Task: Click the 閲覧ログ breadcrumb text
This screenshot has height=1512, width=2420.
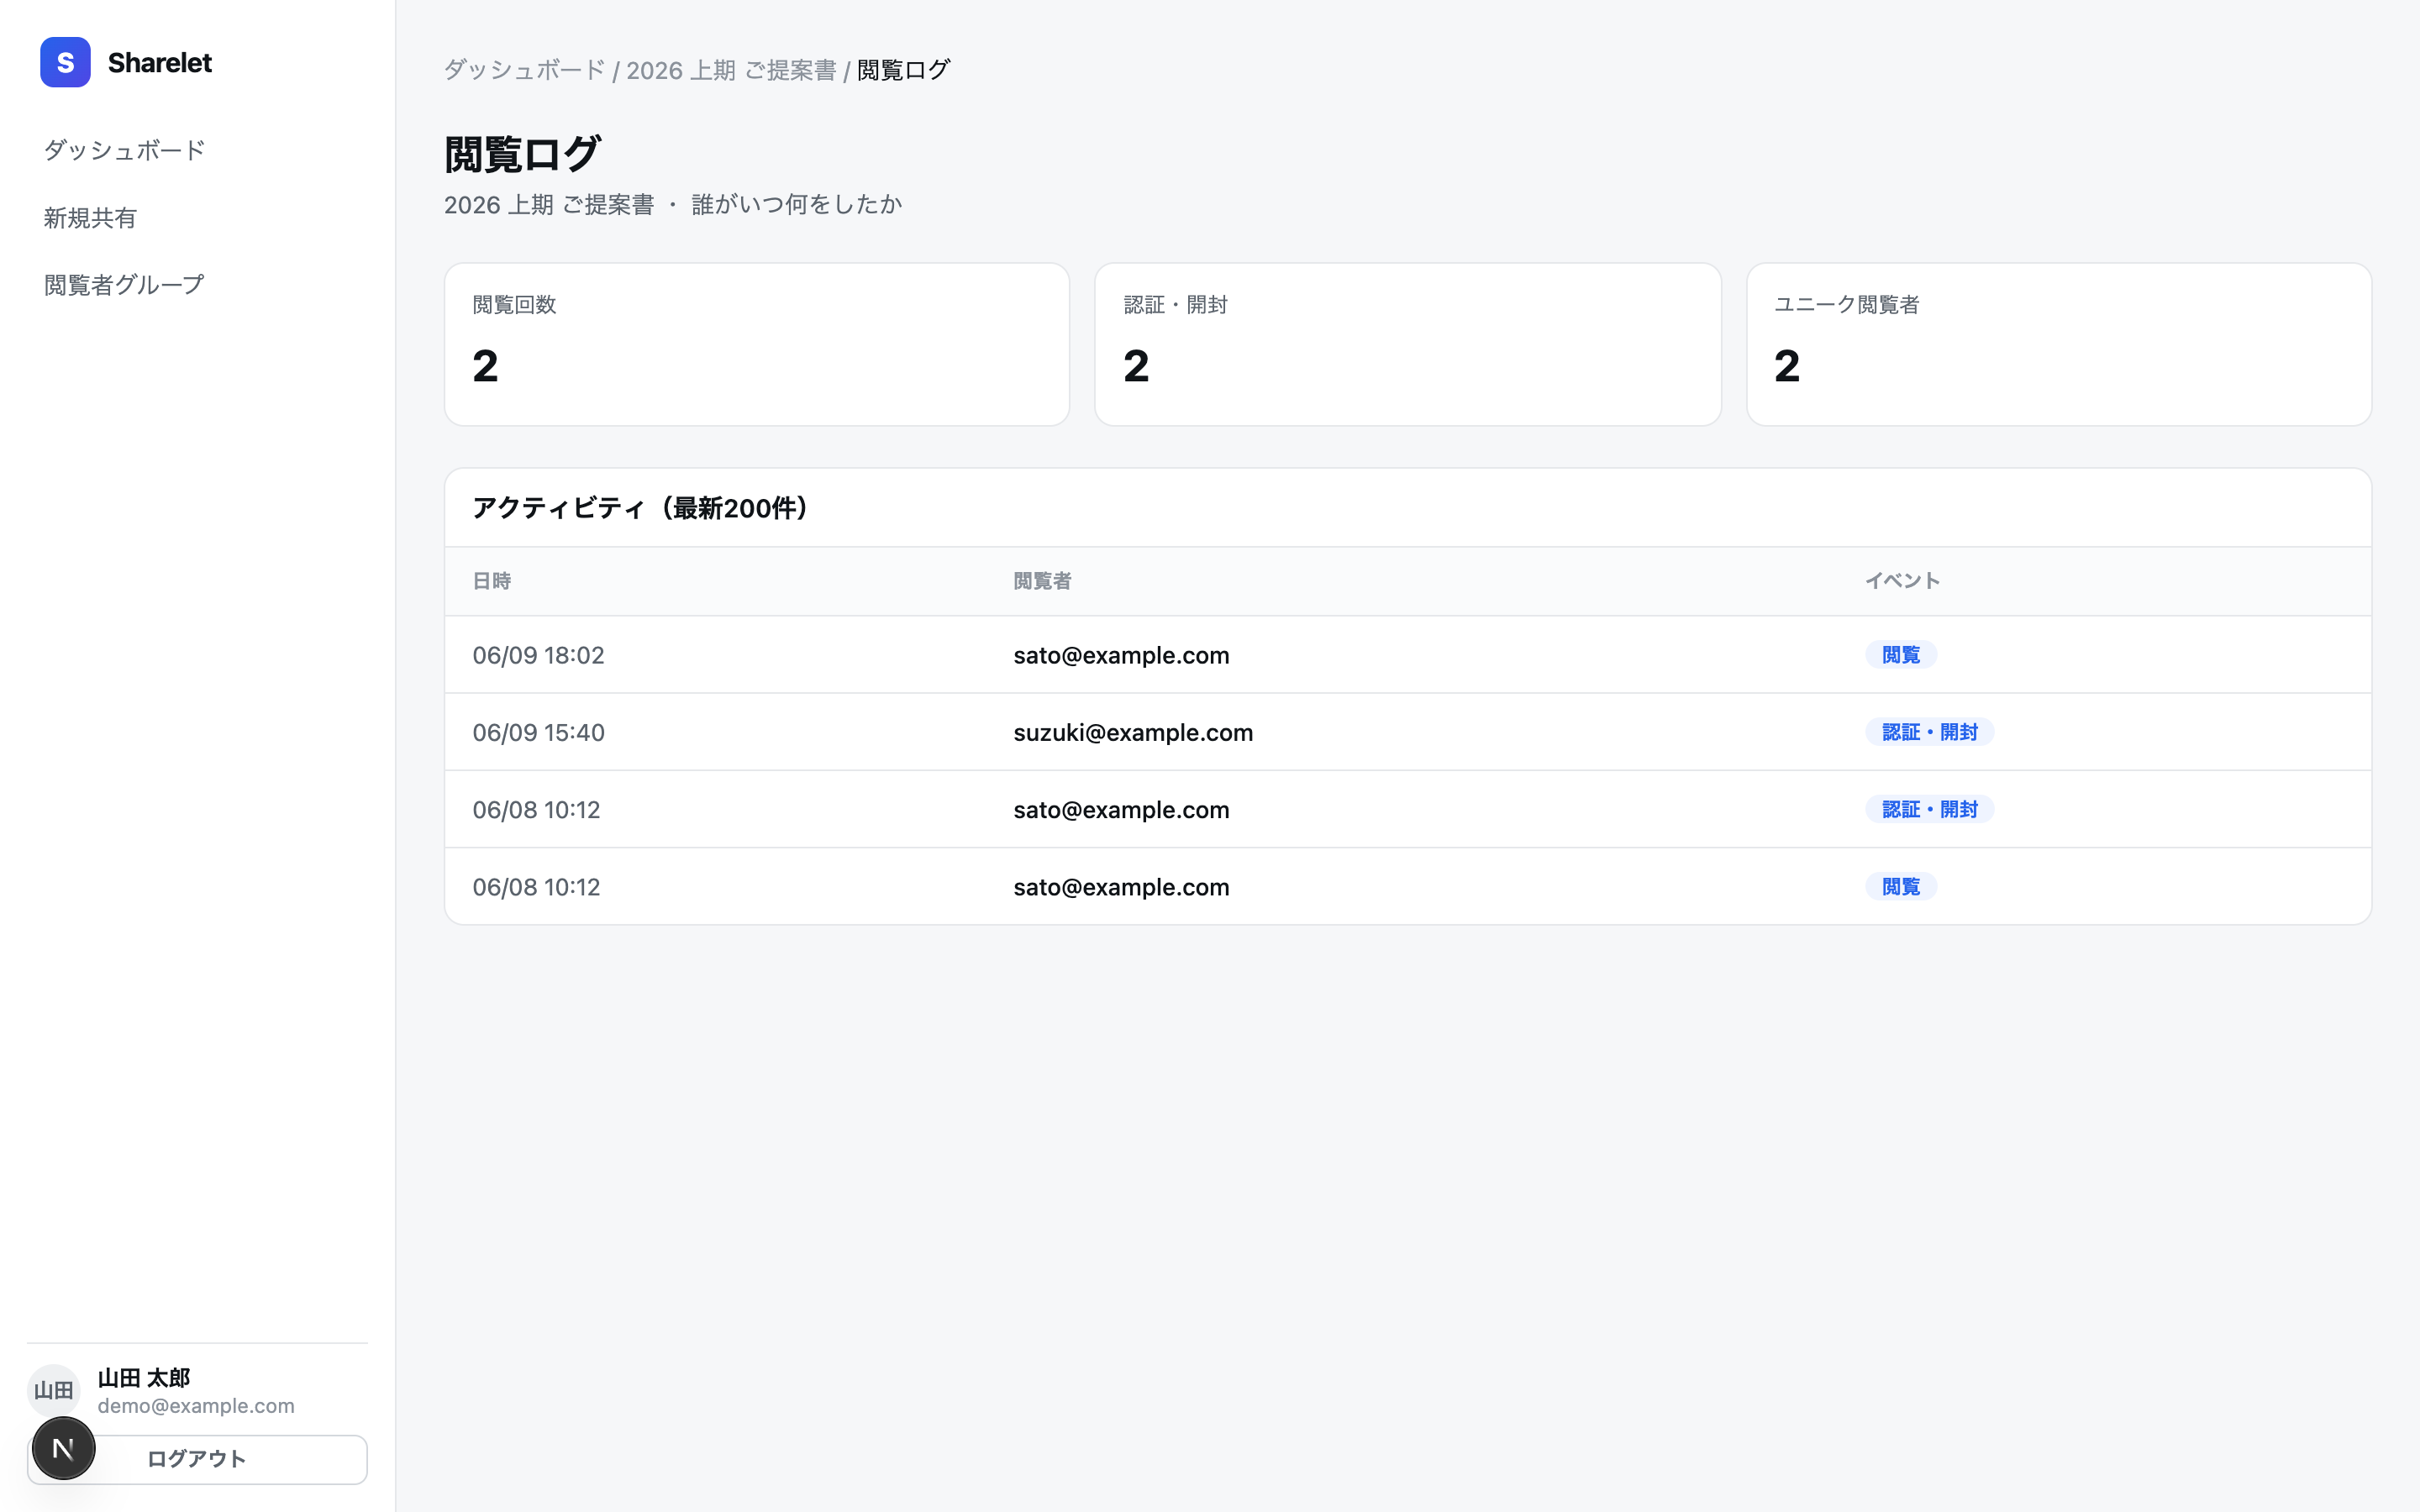Action: [903, 70]
